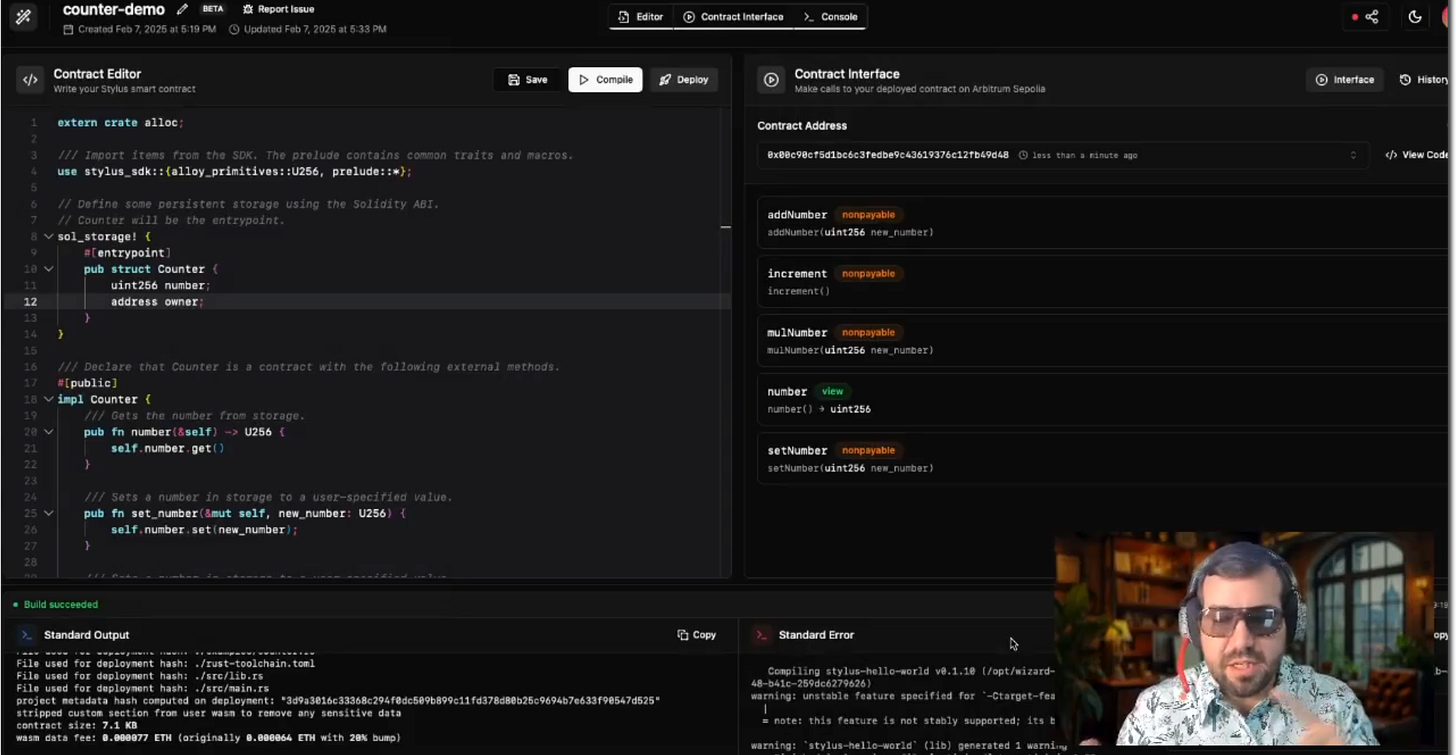Open Report Issue link
This screenshot has height=755, width=1456.
pos(279,9)
